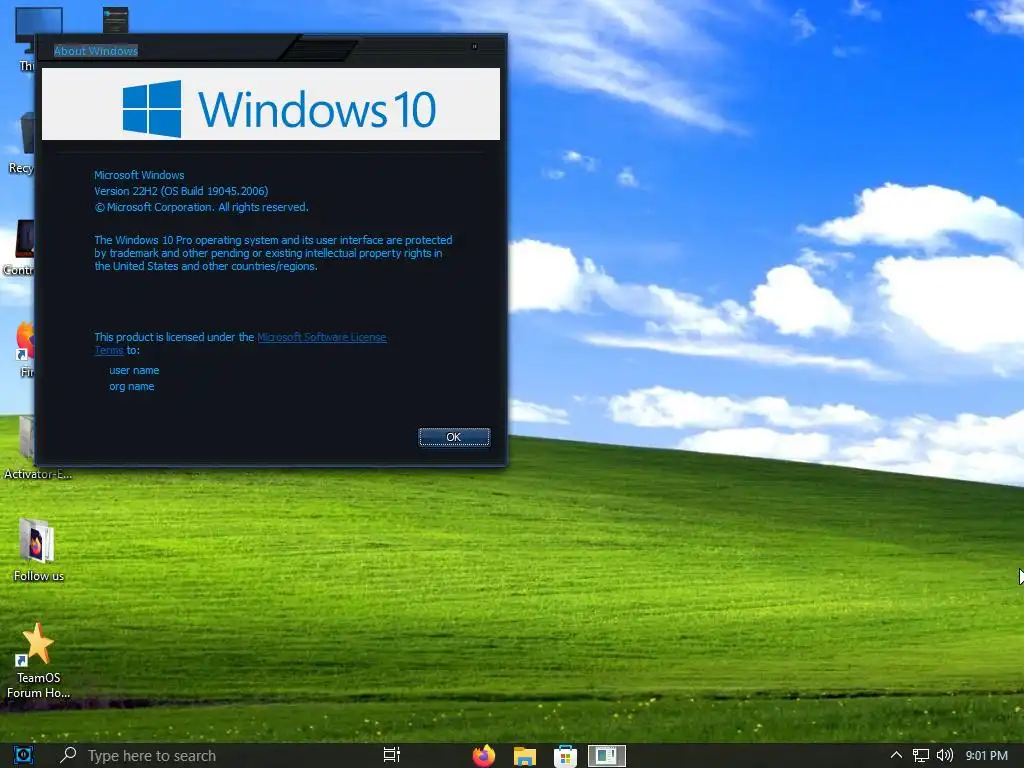Open Task View on taskbar

click(x=392, y=755)
